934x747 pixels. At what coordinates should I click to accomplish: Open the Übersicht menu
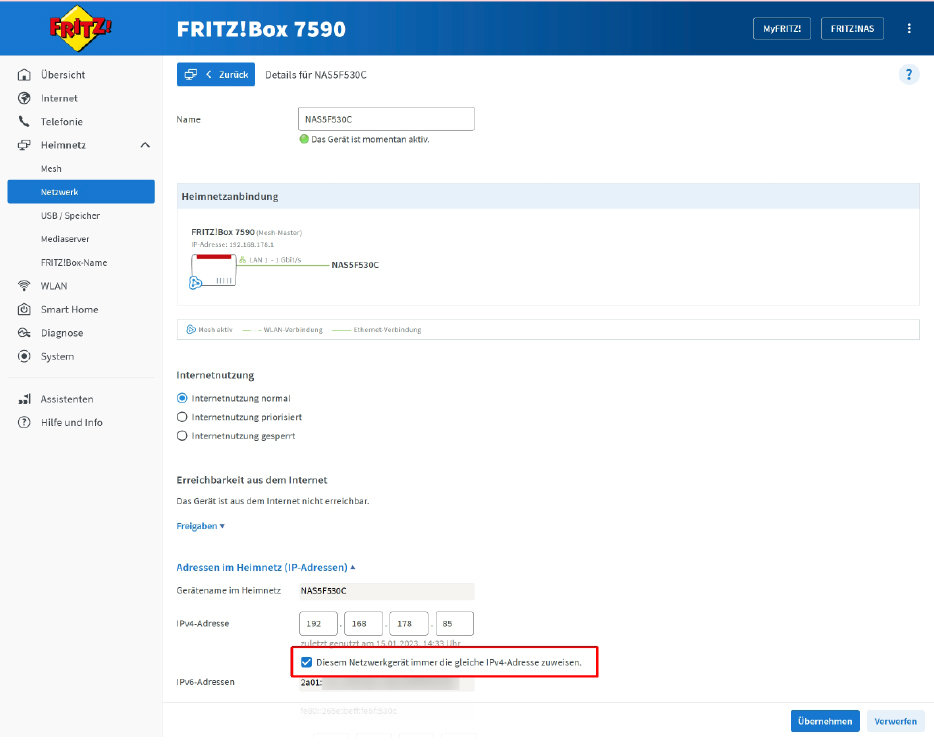(x=63, y=75)
